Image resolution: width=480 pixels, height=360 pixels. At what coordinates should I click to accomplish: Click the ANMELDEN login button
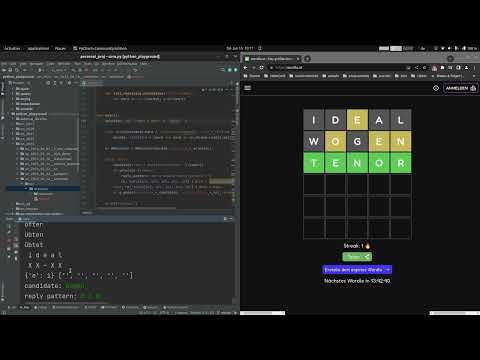pos(461,88)
